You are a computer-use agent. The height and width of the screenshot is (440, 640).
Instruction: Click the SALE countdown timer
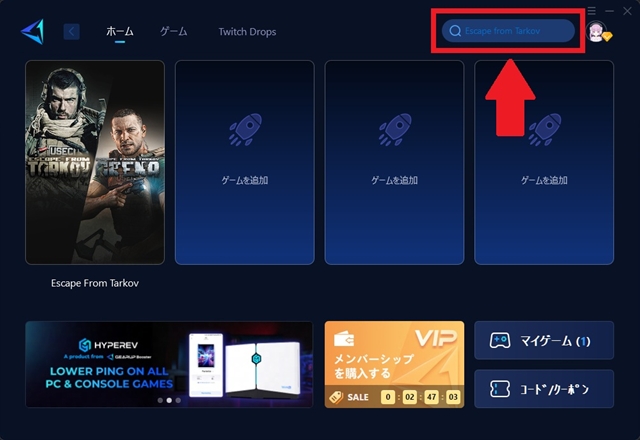tap(420, 397)
